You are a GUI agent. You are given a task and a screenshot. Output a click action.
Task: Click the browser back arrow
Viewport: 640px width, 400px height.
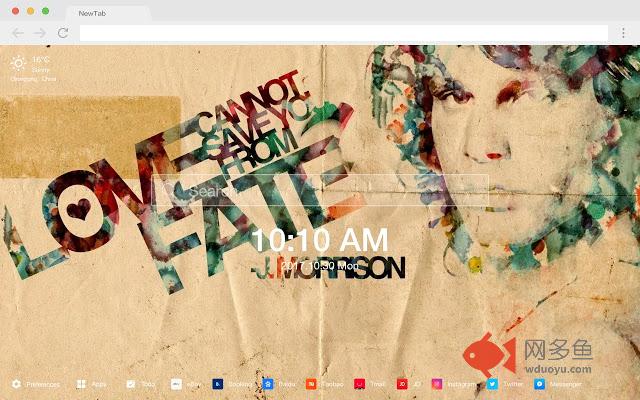[17, 33]
